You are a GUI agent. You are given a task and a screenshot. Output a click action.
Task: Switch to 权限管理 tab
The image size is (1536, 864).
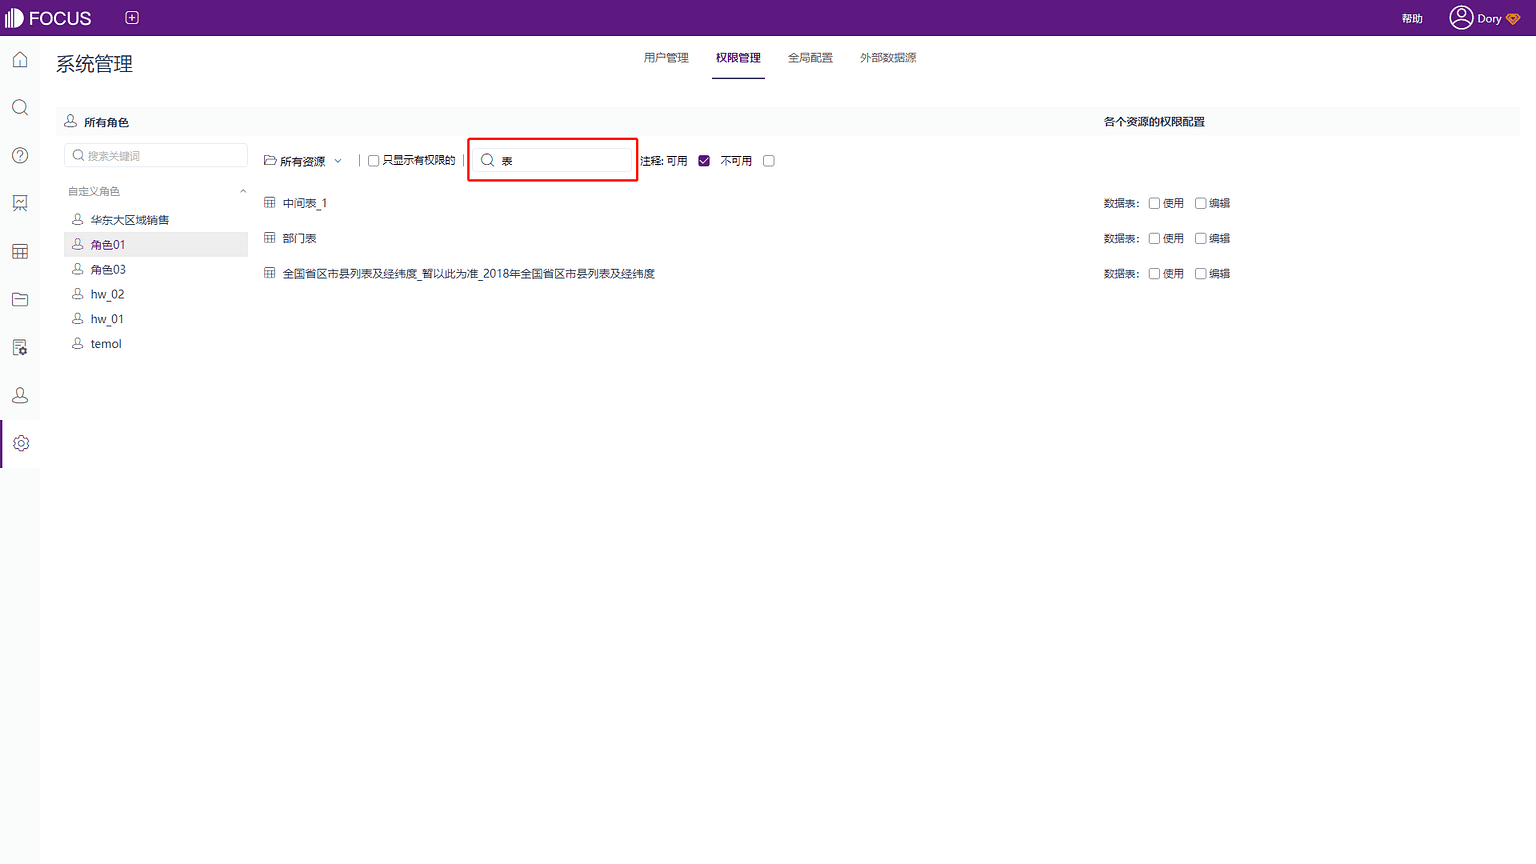[738, 58]
